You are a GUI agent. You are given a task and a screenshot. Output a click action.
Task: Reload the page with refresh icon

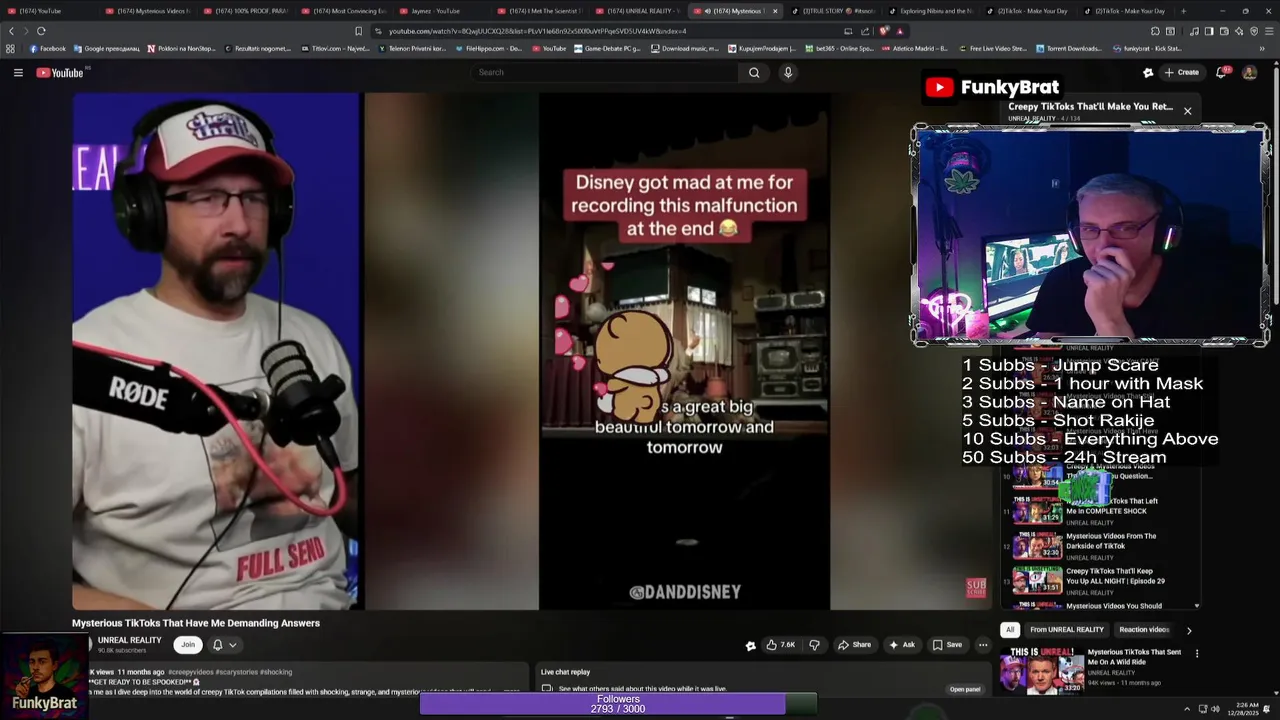(41, 31)
